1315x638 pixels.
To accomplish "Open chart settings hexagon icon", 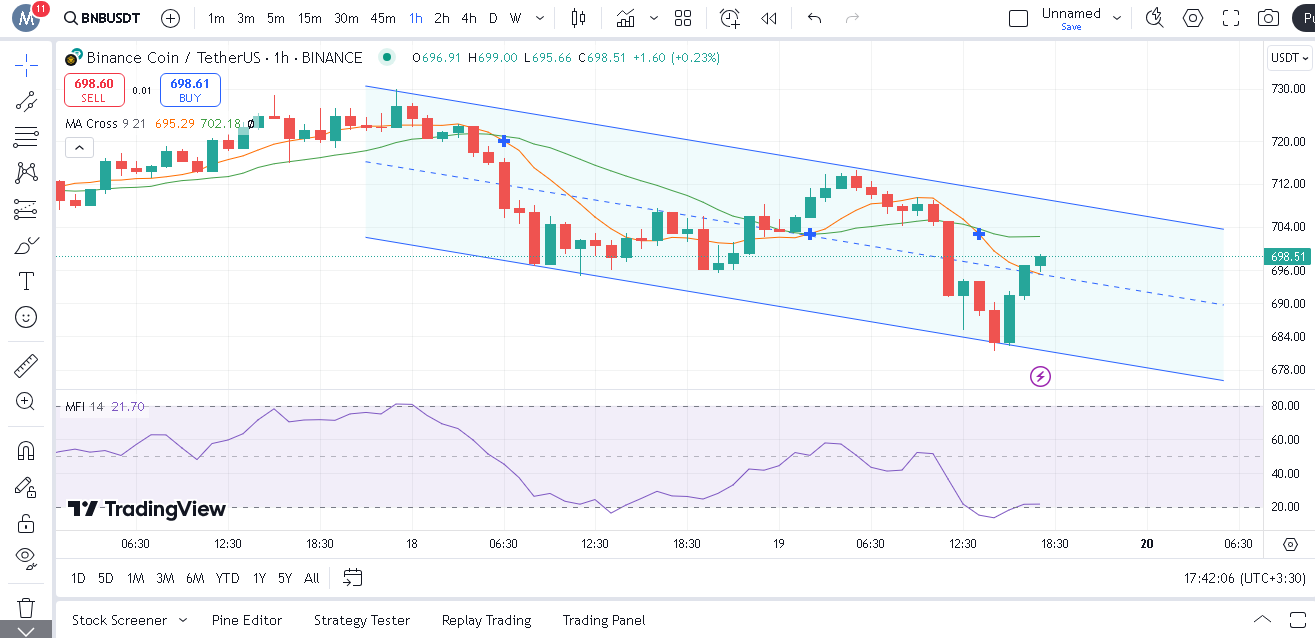I will click(1193, 18).
